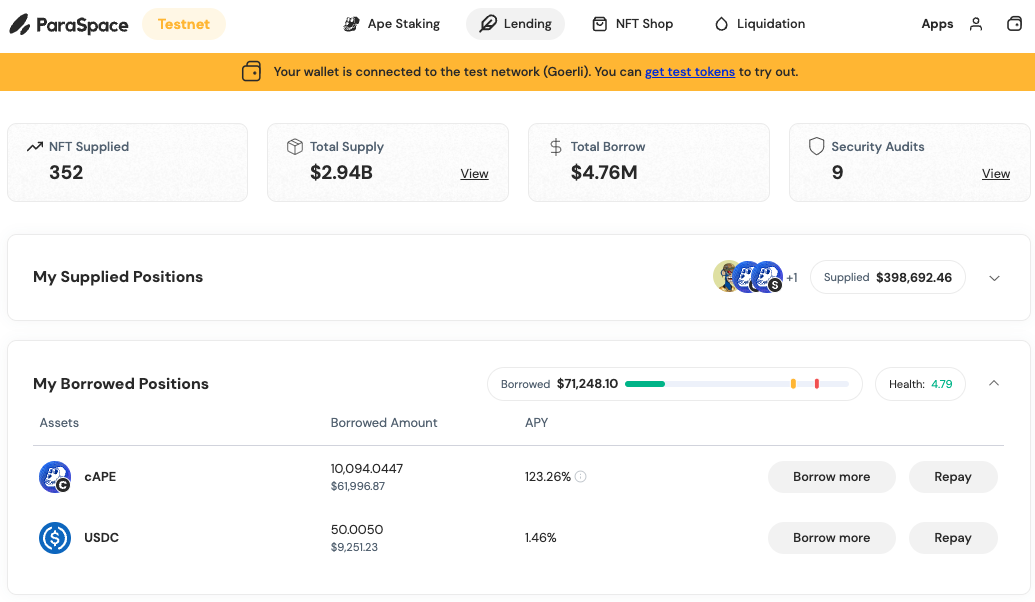Click the red liquidation marker on borrow bar
Viewport: 1035px width, 602px height.
click(817, 384)
